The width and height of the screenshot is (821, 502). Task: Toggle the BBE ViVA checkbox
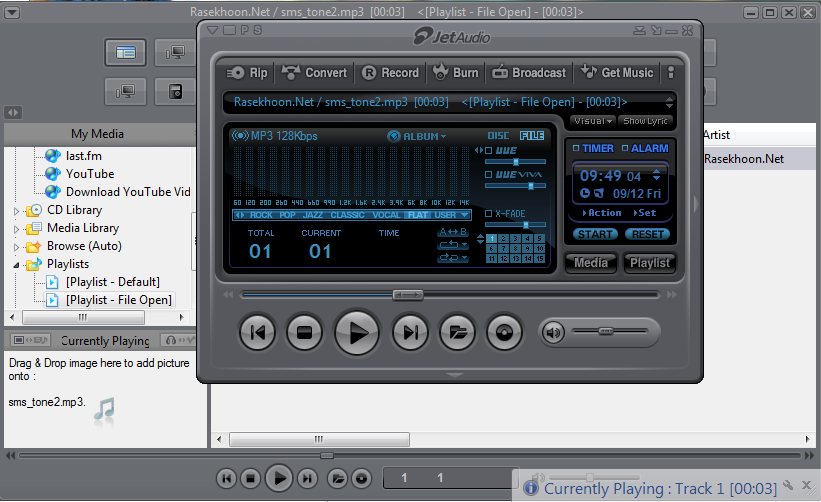(x=489, y=174)
